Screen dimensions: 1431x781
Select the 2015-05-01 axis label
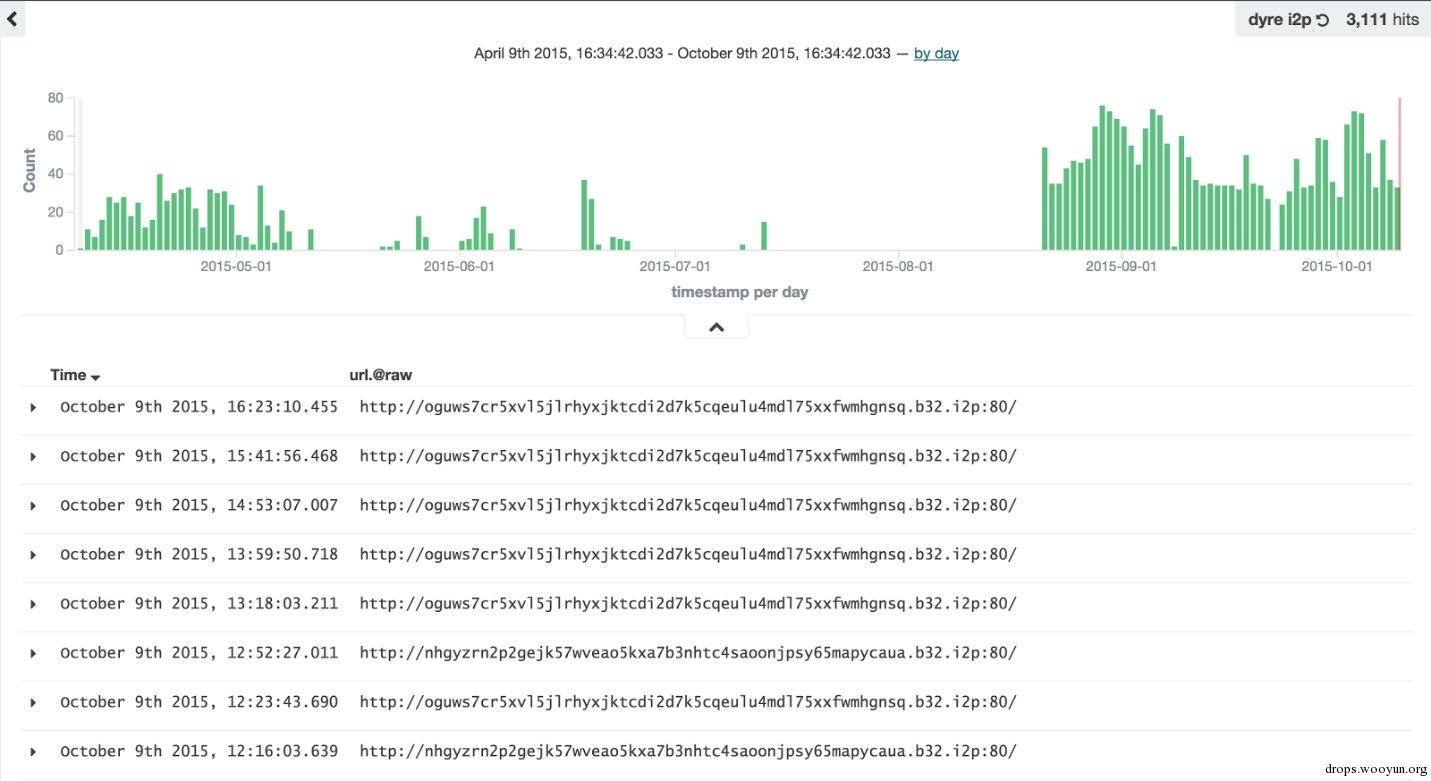pos(236,266)
